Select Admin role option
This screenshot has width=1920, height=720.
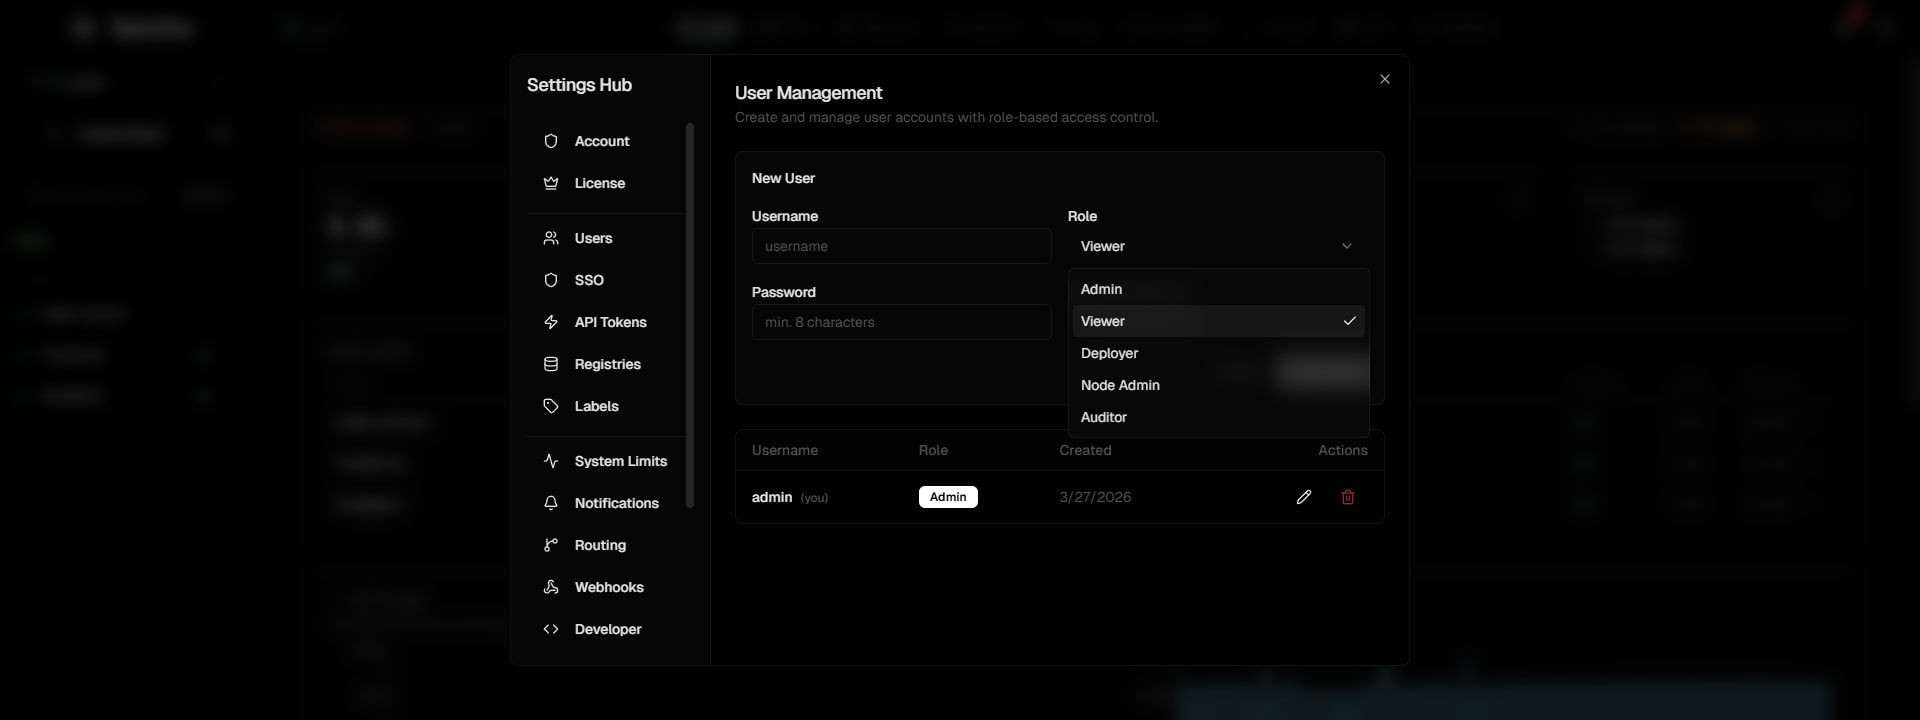pyautogui.click(x=1218, y=289)
